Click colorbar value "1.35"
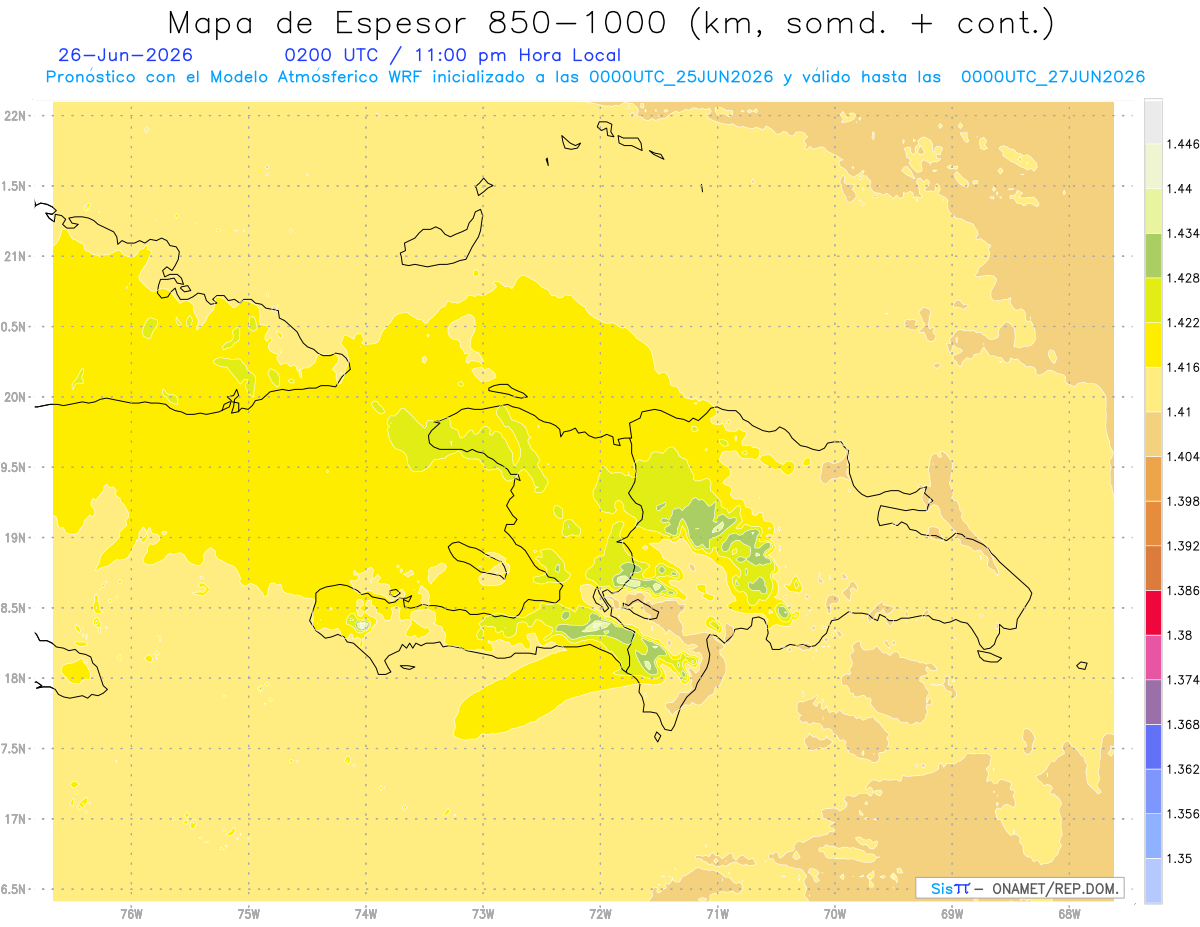Screen dimensions: 1200x927 coord(1180,859)
